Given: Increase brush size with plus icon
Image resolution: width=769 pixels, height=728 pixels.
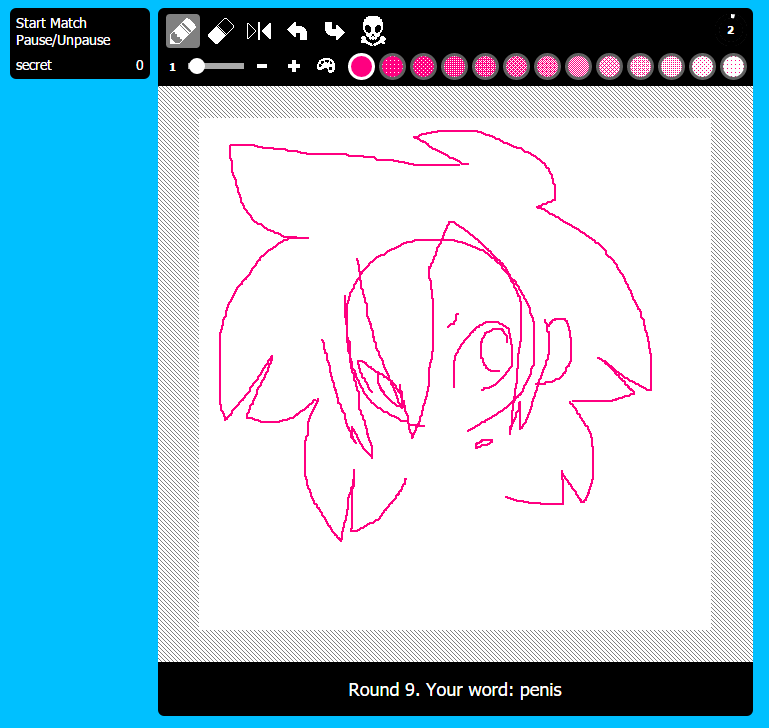Looking at the screenshot, I should pyautogui.click(x=294, y=66).
